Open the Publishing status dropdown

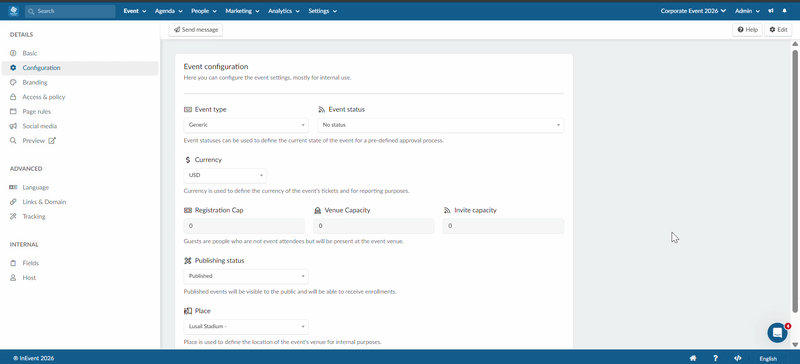246,276
